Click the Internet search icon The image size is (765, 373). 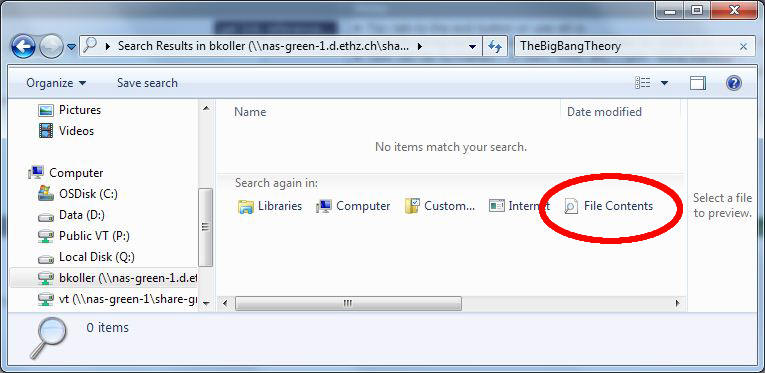pyautogui.click(x=496, y=206)
